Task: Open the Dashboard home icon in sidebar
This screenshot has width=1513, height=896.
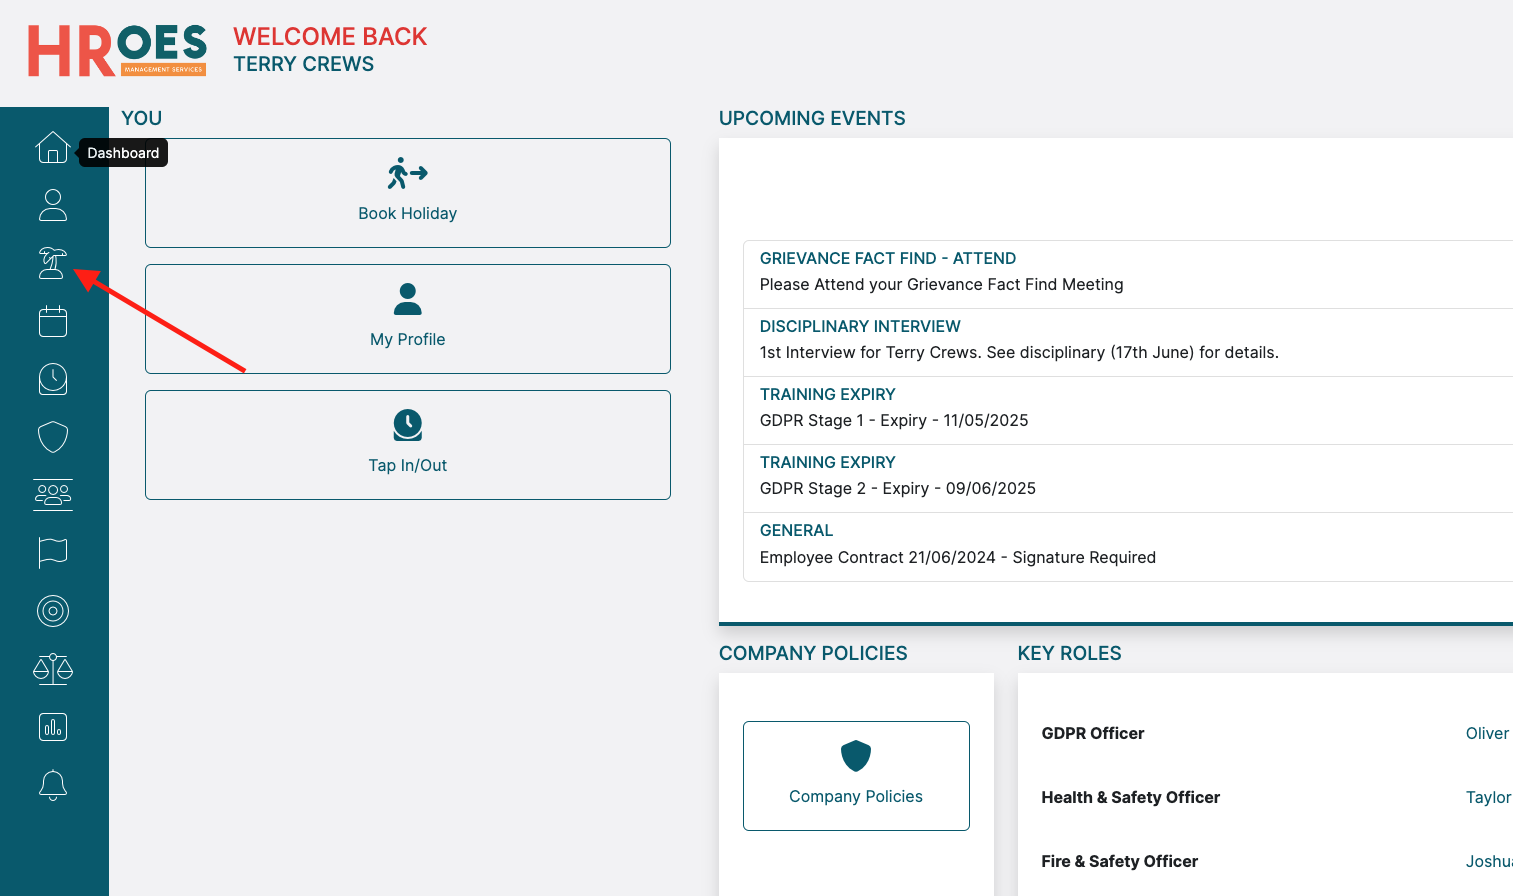Action: pyautogui.click(x=53, y=148)
